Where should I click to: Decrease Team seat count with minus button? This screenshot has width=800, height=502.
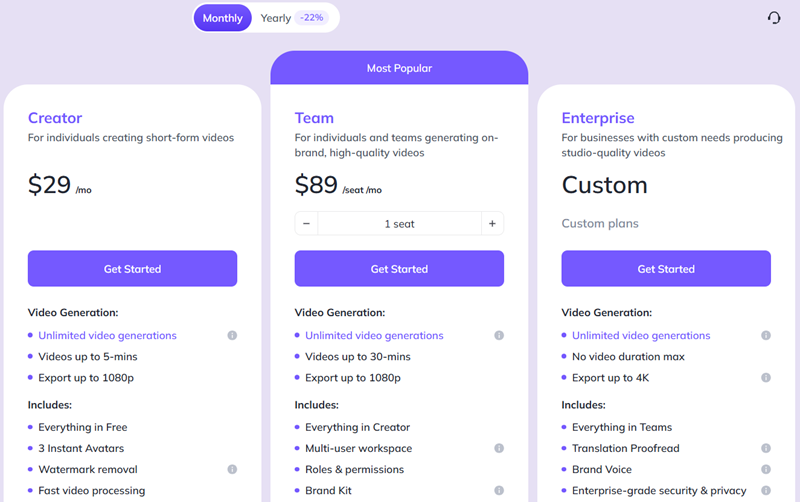point(307,224)
